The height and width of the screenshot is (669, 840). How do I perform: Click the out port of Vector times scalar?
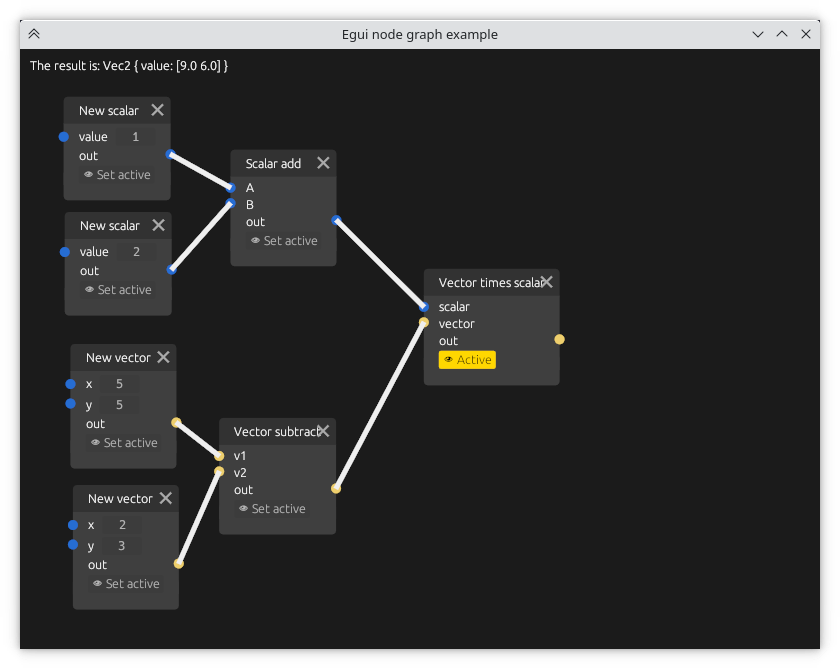tap(559, 340)
